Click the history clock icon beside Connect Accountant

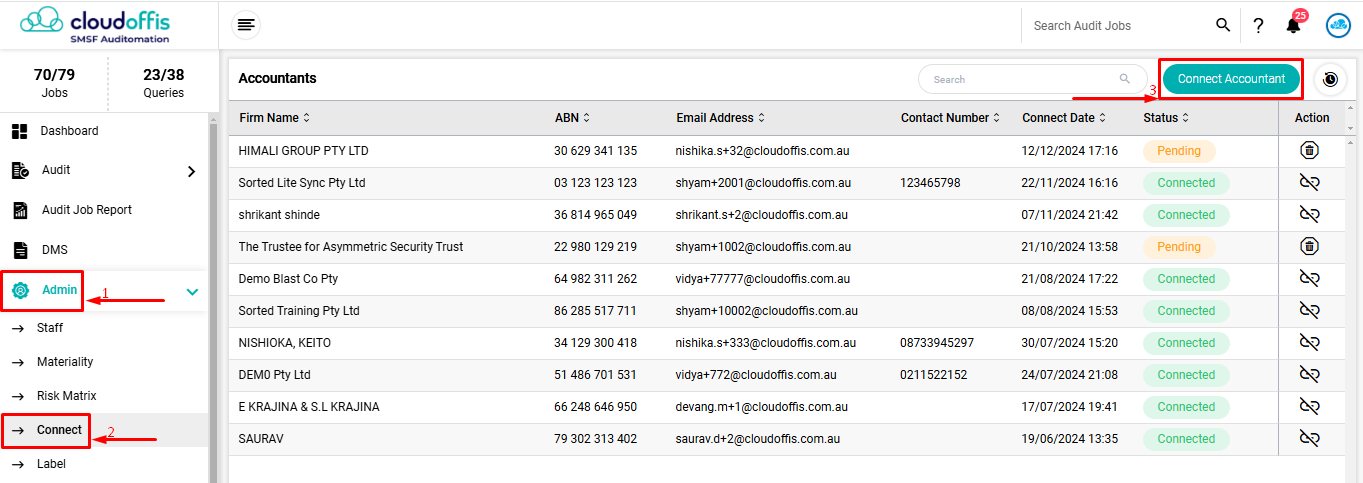1329,79
